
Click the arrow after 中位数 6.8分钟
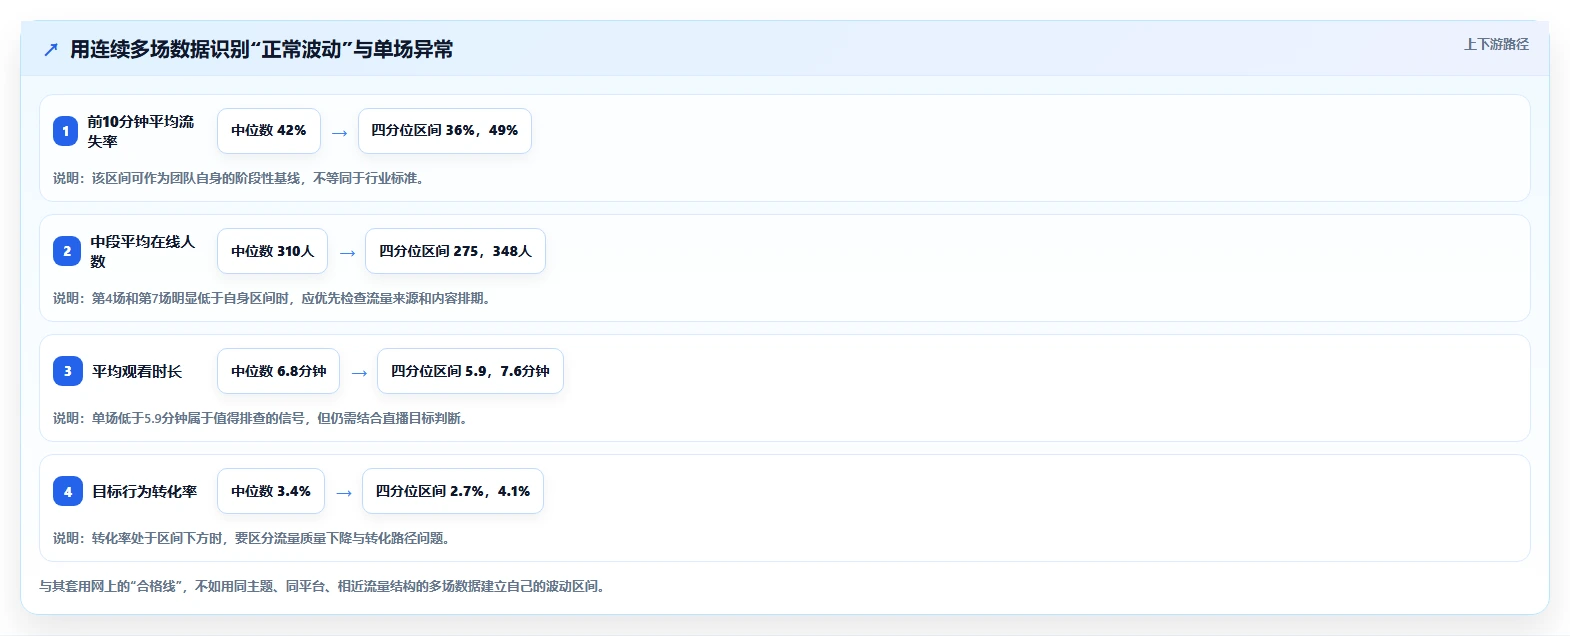point(359,372)
